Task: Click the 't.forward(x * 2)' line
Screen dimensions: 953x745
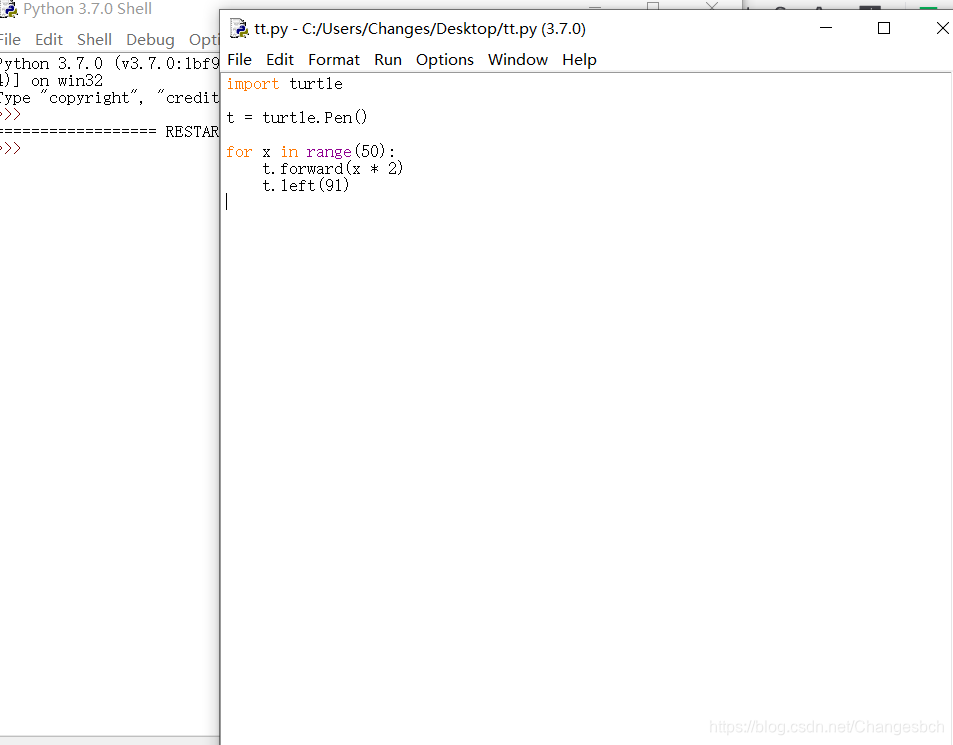Action: tap(332, 168)
